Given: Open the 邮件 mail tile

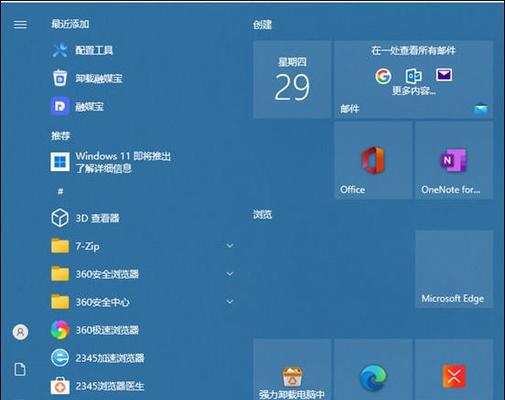Looking at the screenshot, I should tap(414, 79).
